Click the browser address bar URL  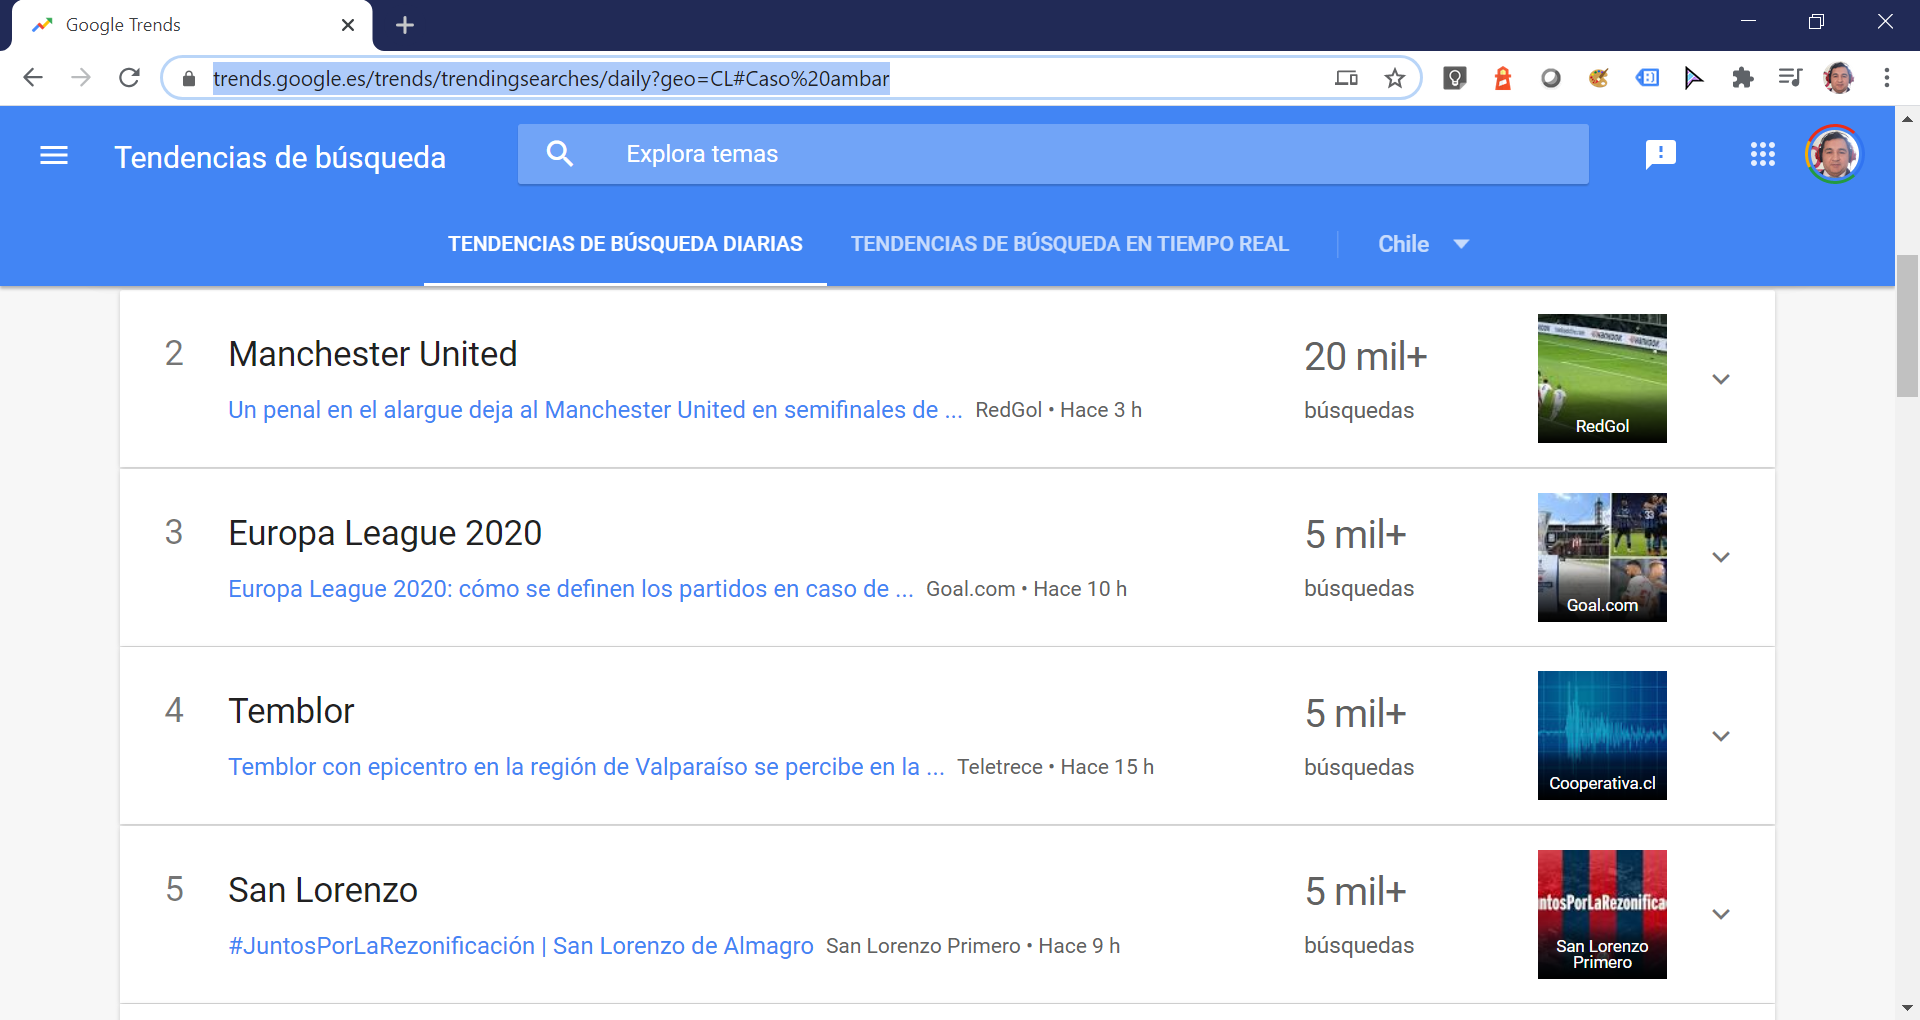(551, 79)
